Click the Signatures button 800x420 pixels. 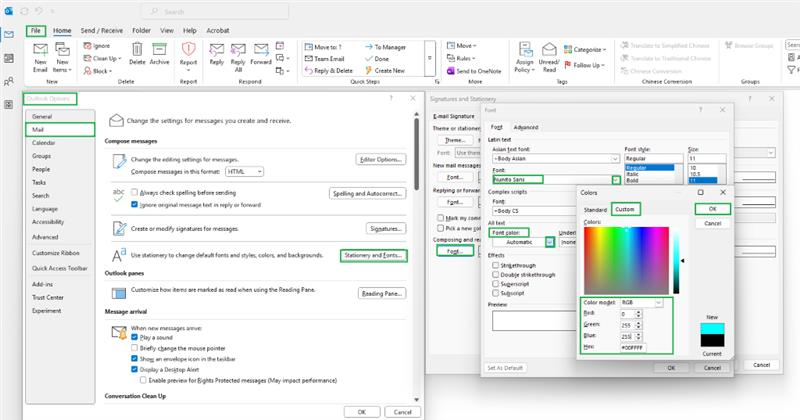coord(386,229)
